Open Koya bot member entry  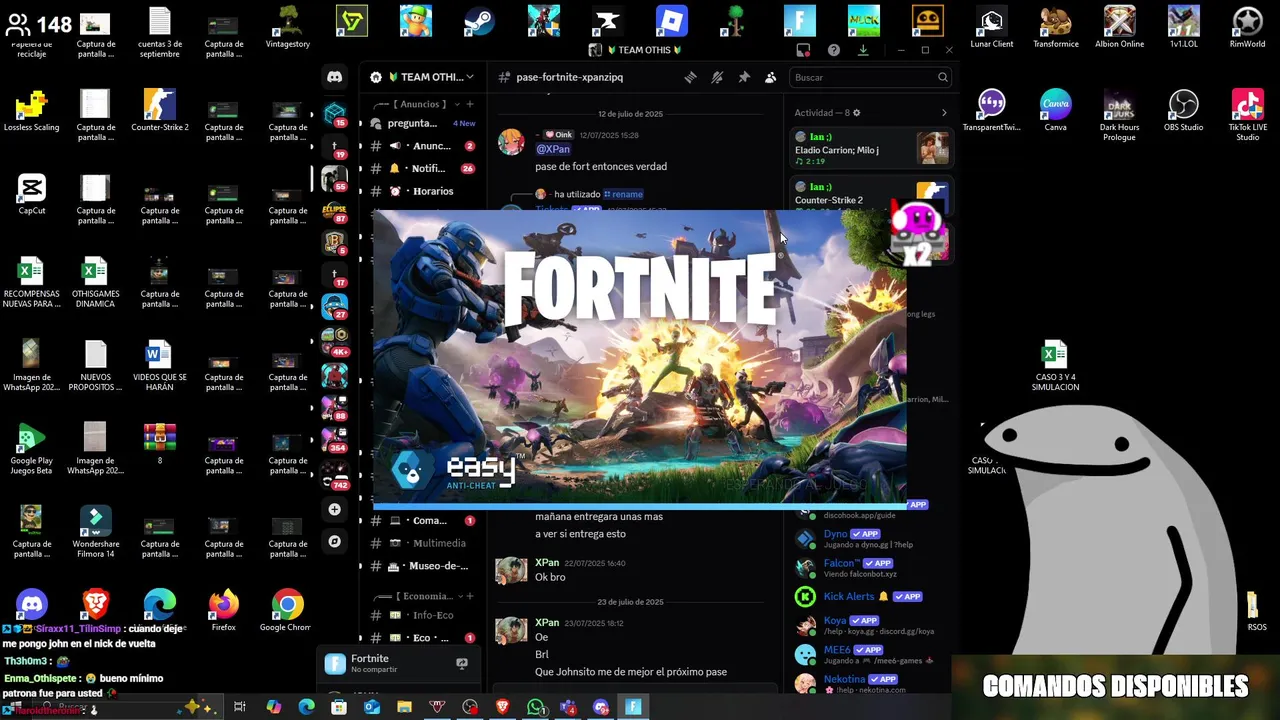[871, 626]
